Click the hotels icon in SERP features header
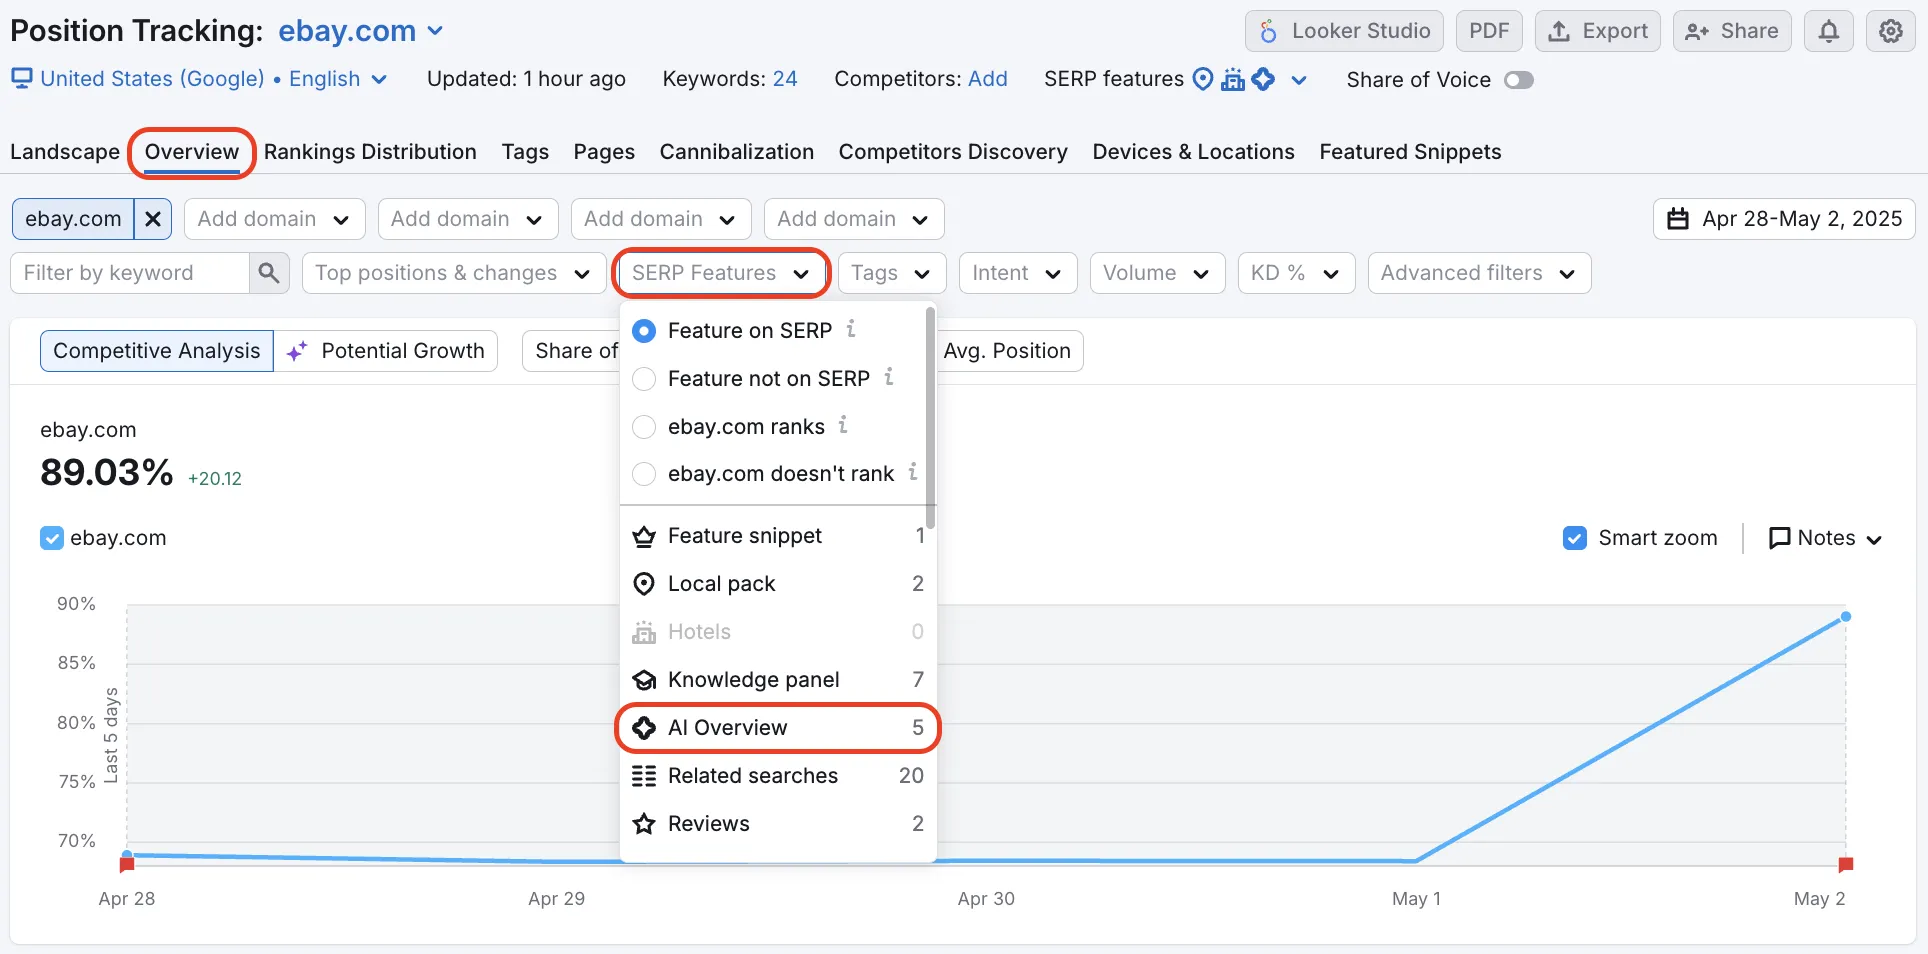This screenshot has width=1928, height=954. point(1233,79)
